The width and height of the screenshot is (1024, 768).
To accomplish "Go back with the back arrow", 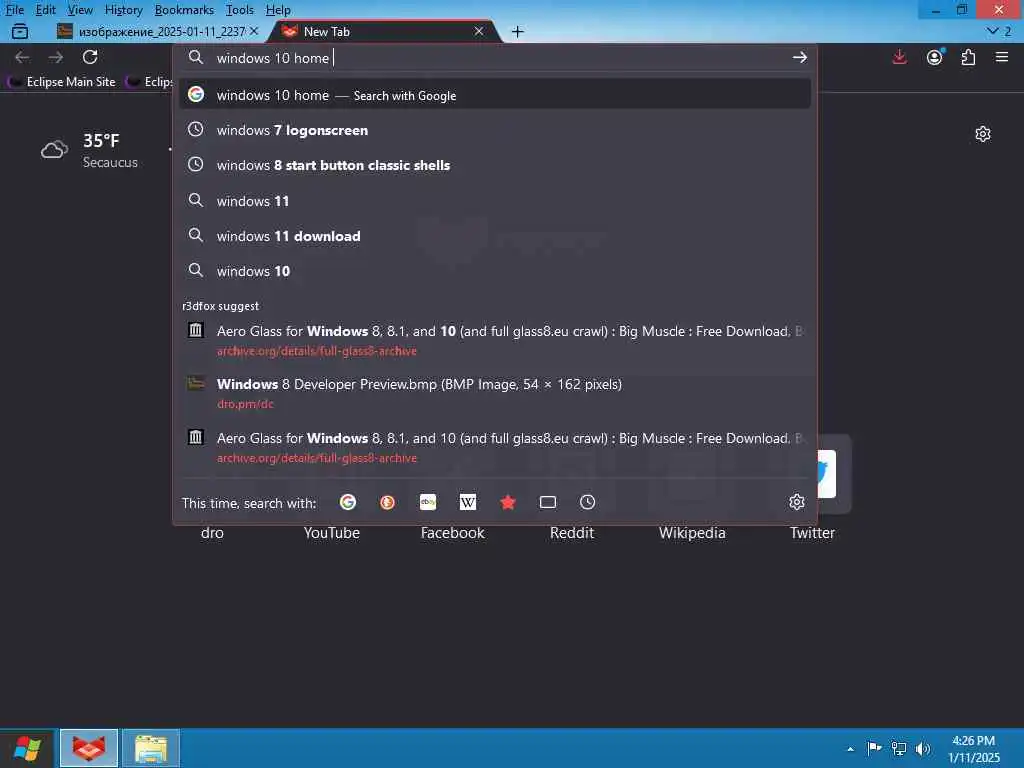I will [x=22, y=57].
